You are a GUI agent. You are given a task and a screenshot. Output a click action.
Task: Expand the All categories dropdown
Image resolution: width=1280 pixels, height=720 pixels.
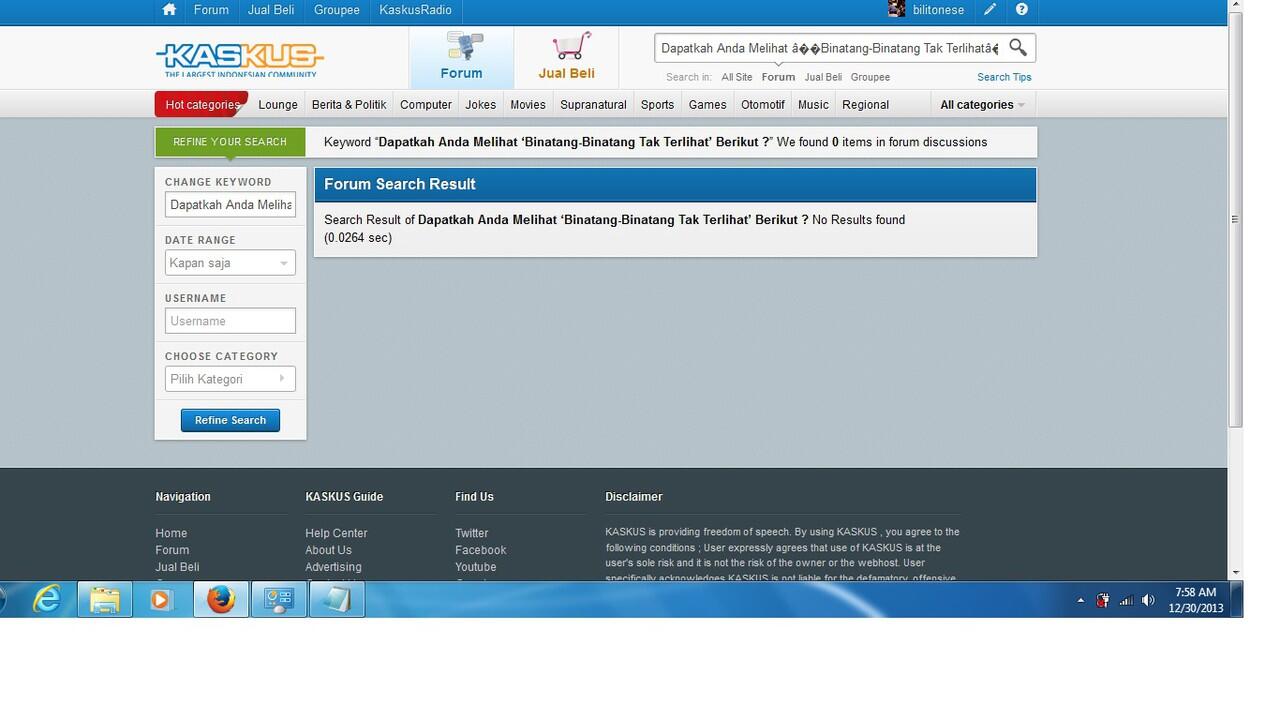pos(982,105)
